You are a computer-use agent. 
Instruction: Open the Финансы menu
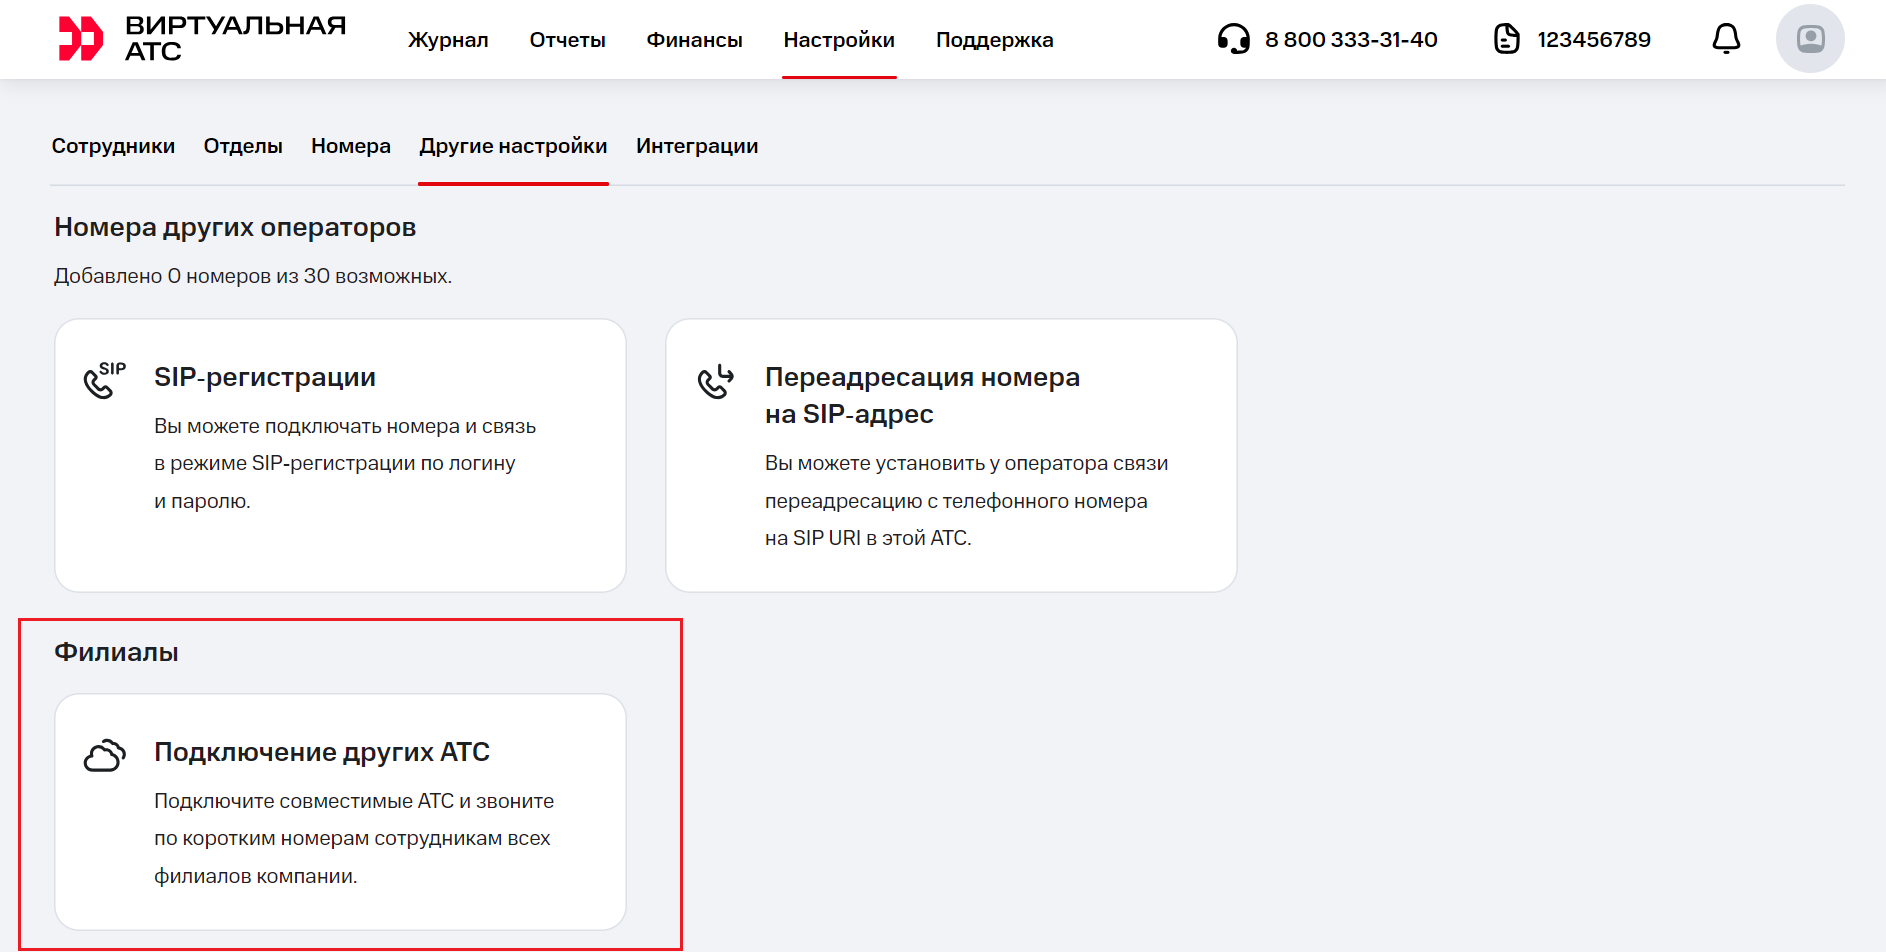tap(694, 40)
